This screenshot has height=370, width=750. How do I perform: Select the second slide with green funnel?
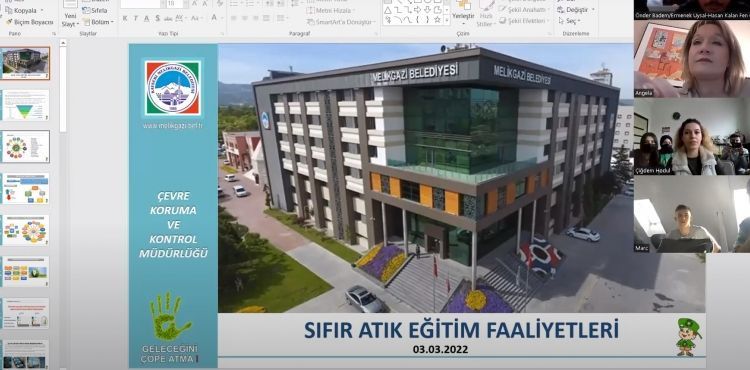click(26, 105)
